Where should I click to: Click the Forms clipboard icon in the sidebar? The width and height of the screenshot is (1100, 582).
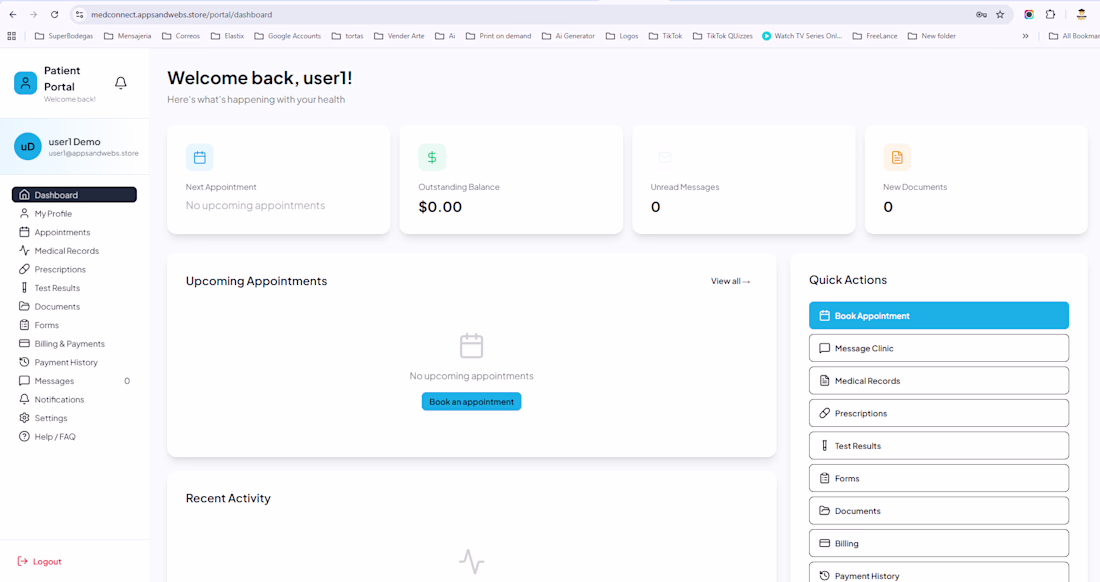click(24, 325)
